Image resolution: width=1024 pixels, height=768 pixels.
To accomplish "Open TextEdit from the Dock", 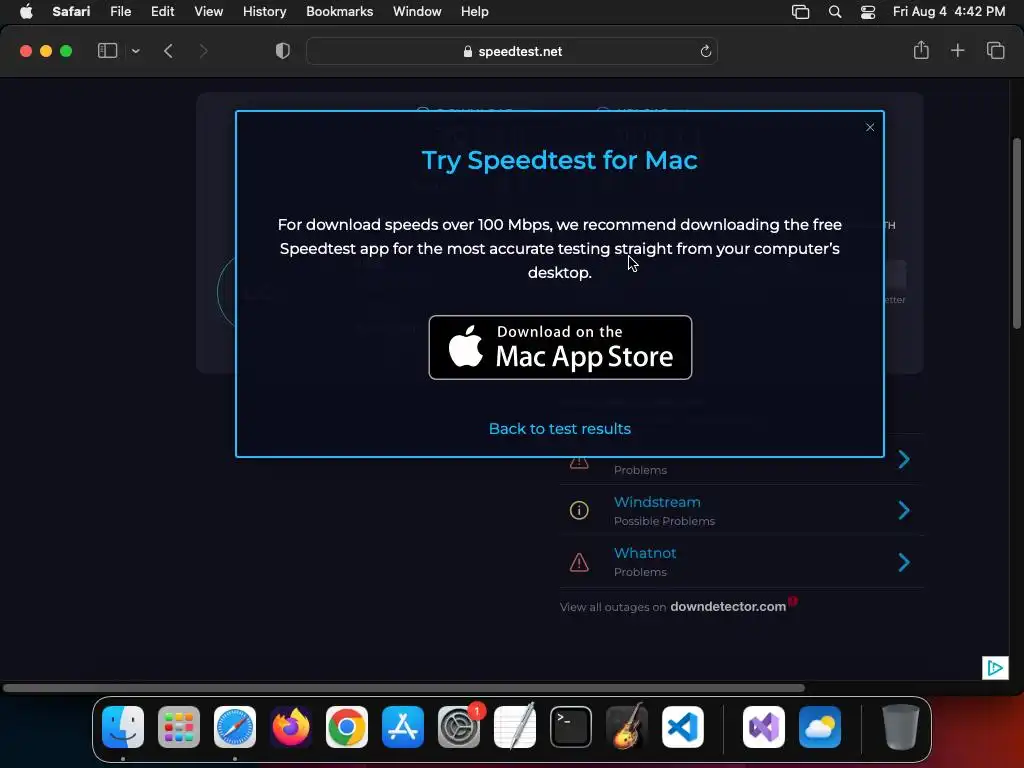I will (x=515, y=727).
